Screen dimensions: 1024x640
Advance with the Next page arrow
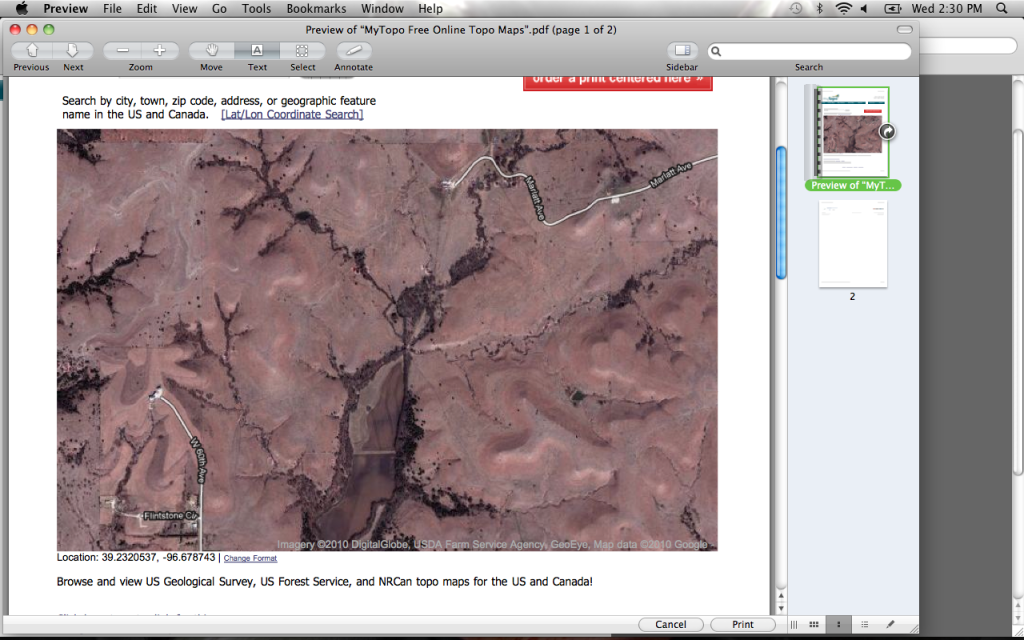pyautogui.click(x=73, y=50)
